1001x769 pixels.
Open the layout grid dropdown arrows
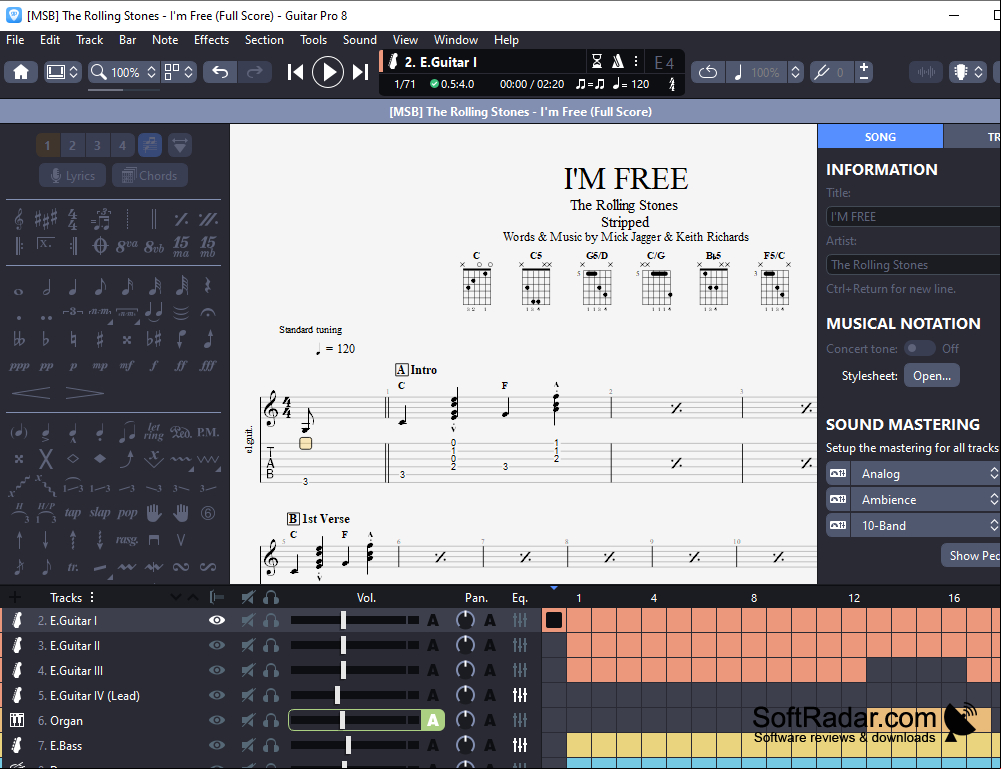188,72
